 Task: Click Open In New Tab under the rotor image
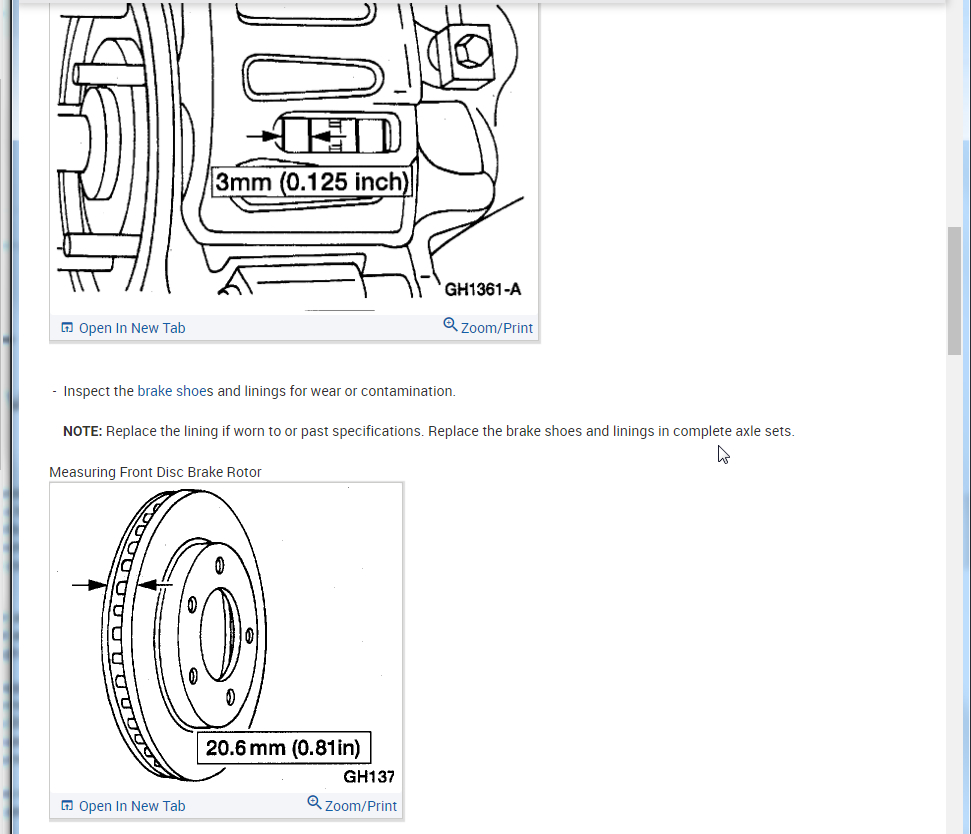pyautogui.click(x=132, y=805)
